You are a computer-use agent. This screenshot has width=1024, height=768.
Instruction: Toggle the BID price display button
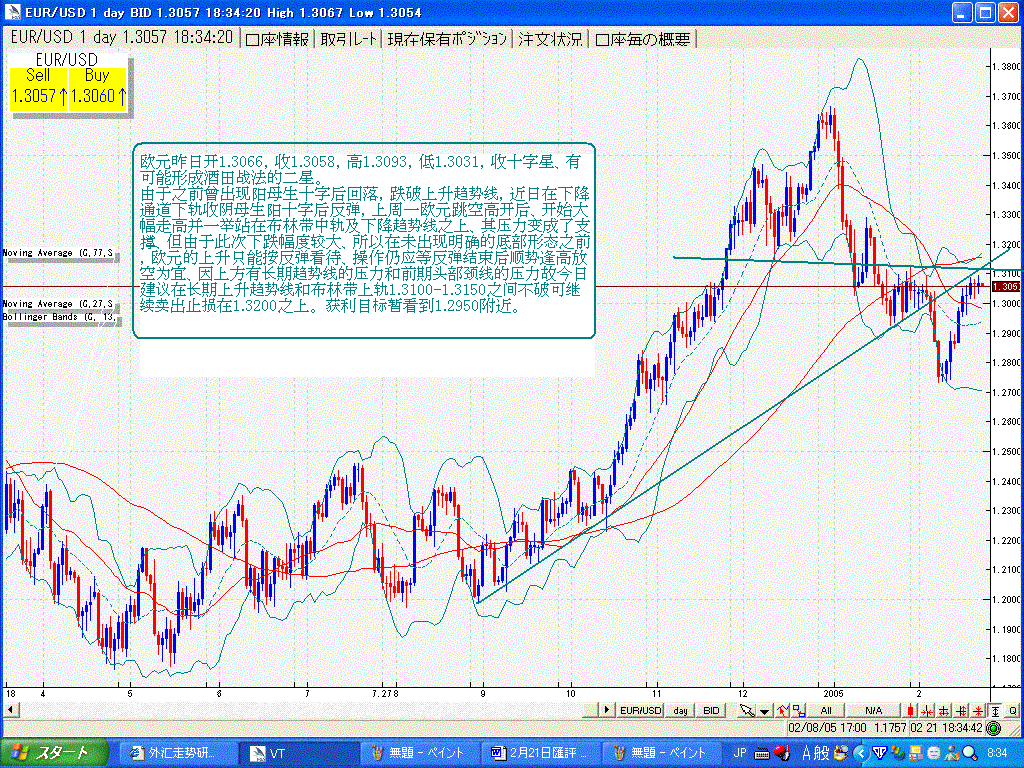[710, 709]
